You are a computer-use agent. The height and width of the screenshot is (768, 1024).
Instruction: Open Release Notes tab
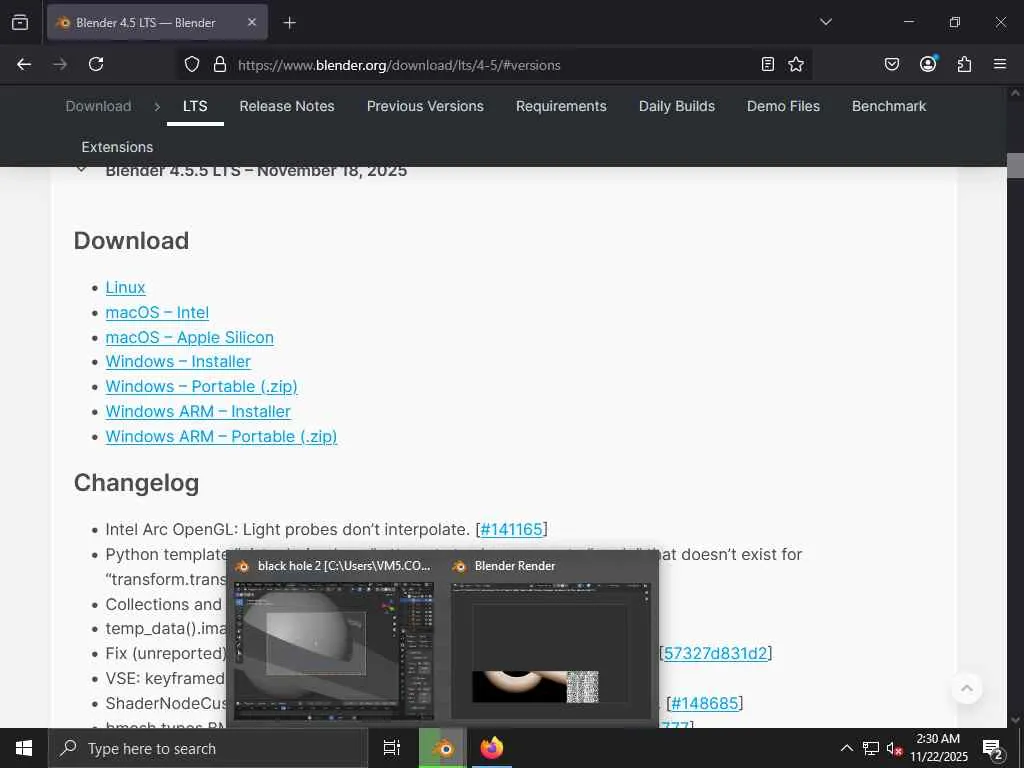287,106
